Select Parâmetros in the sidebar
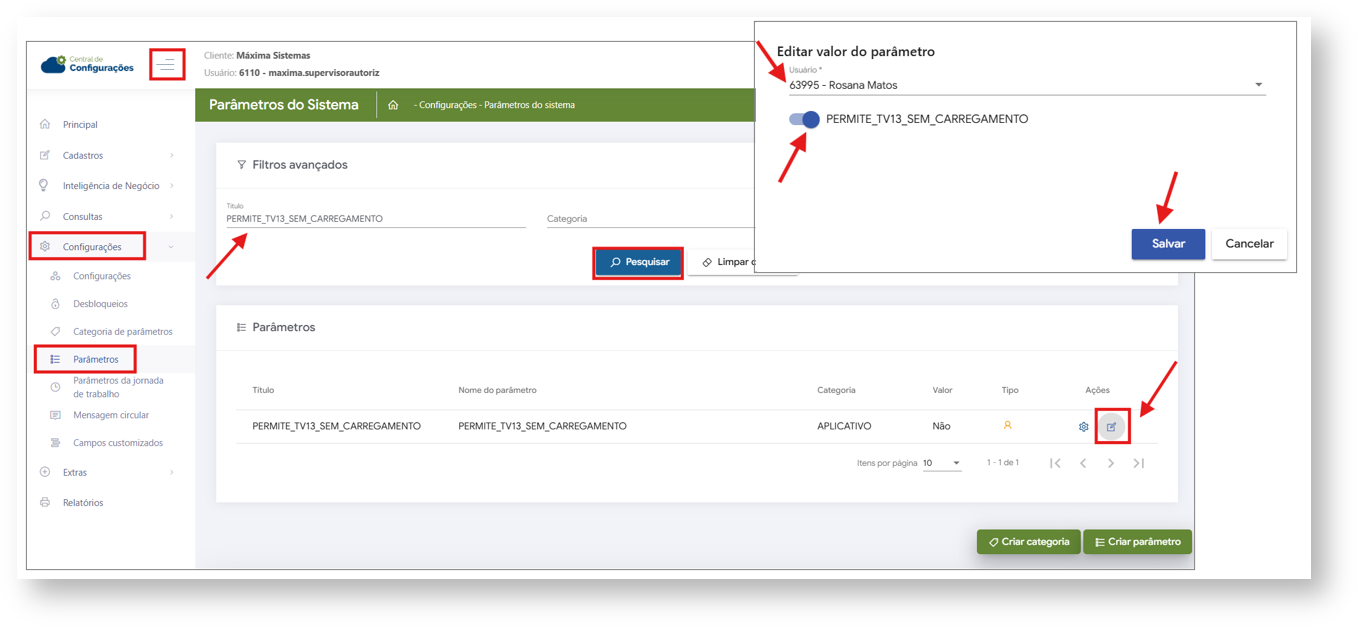 point(95,359)
